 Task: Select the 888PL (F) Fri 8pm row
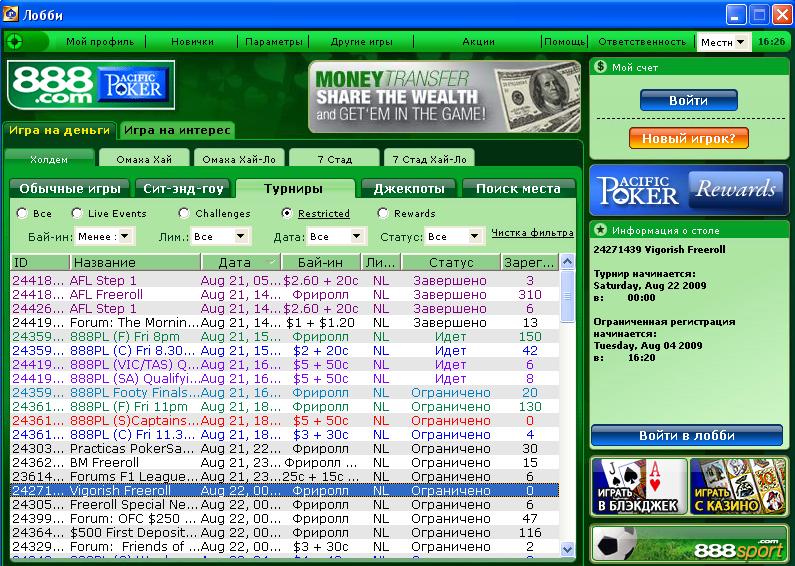click(x=285, y=337)
